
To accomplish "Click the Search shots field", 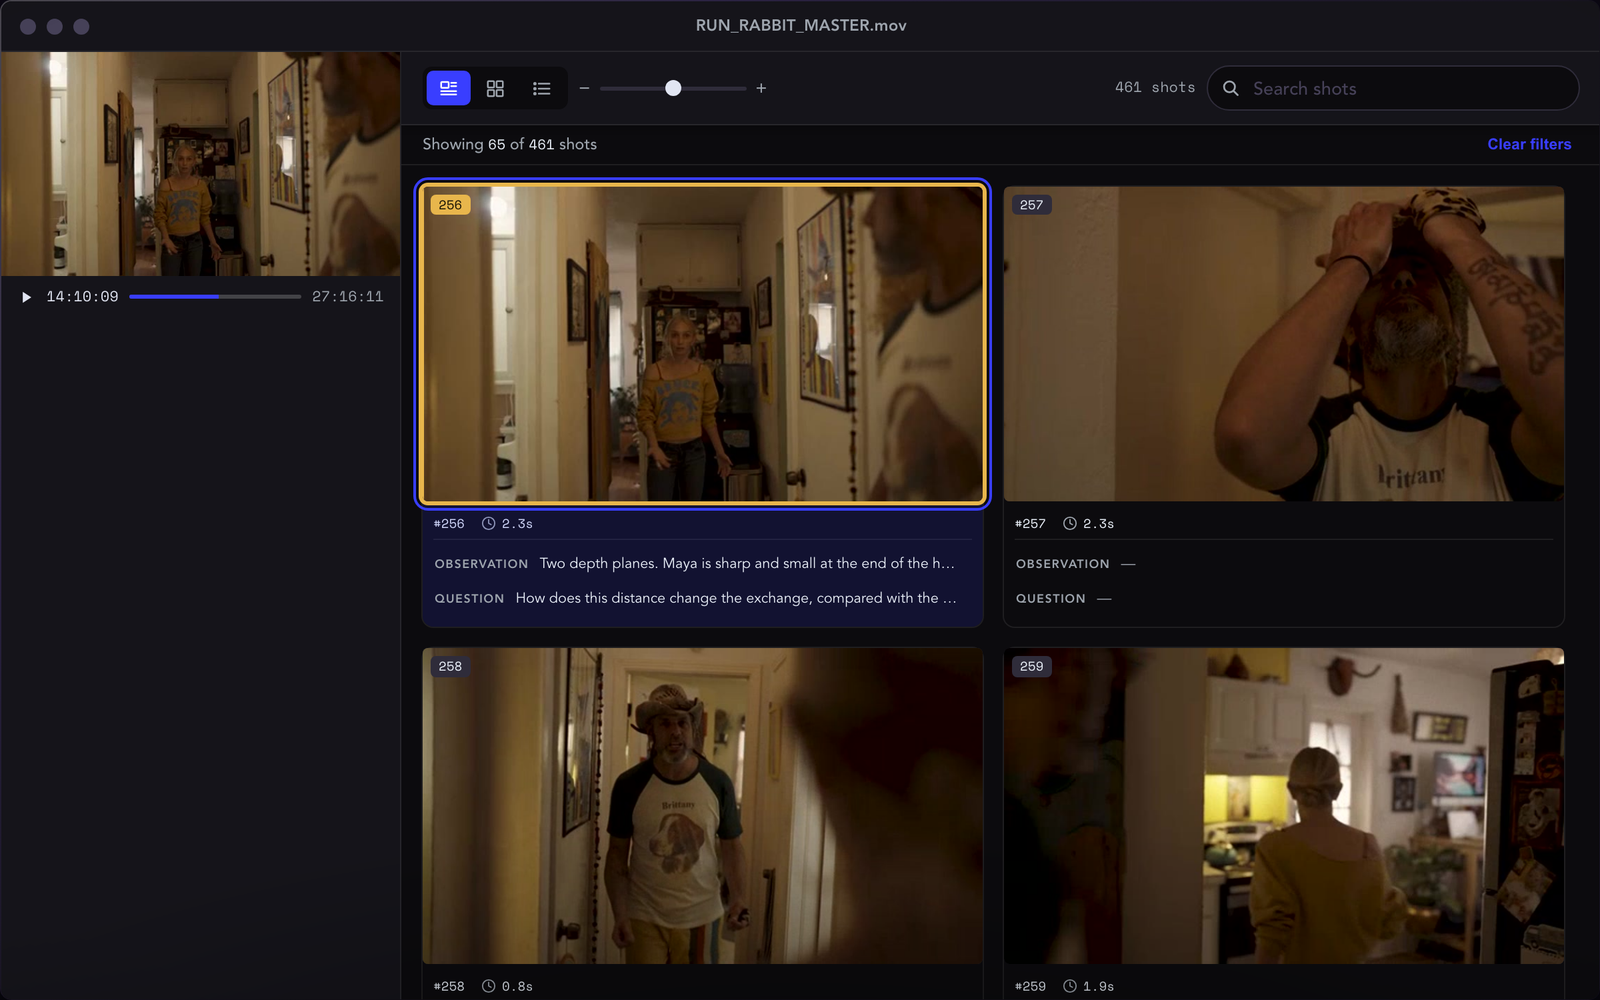I will pyautogui.click(x=1393, y=88).
